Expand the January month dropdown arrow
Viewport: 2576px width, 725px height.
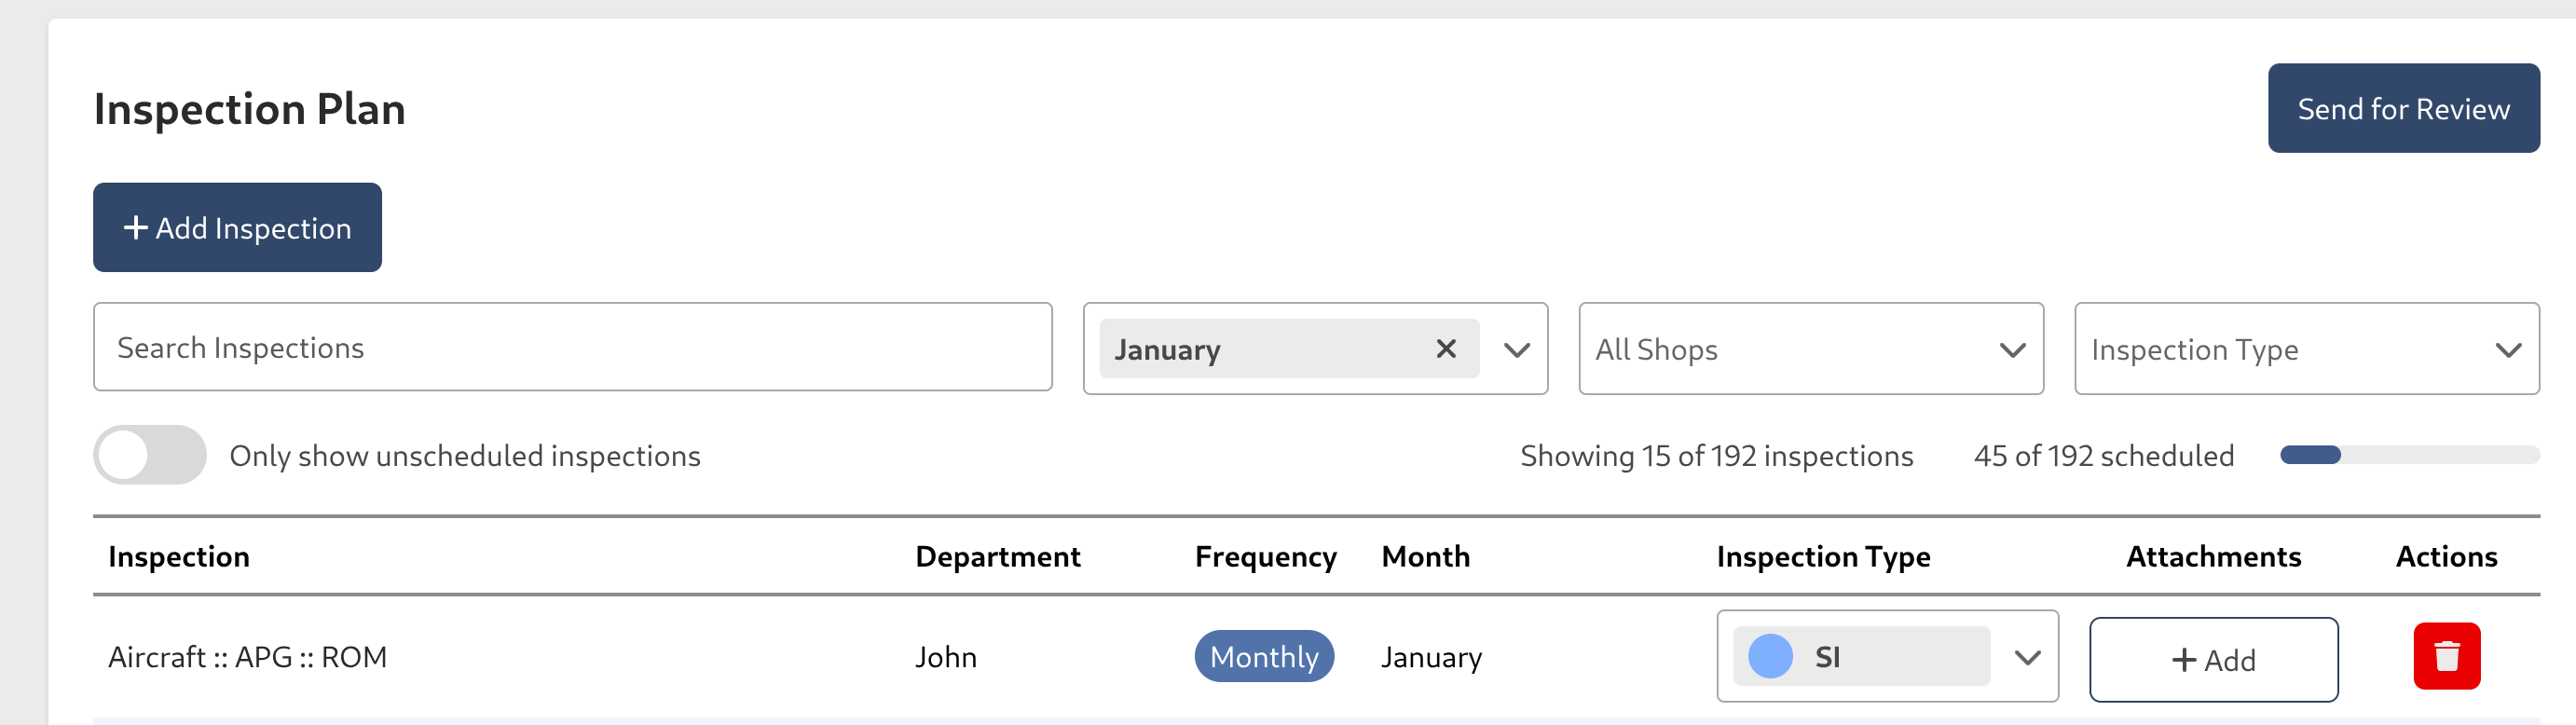tap(1516, 350)
